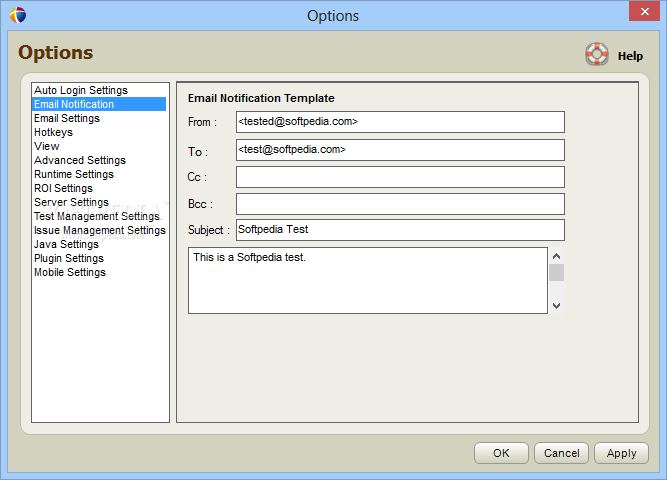Screen dimensions: 667x480
Task: Click the 'From :' label
Action: tap(202, 122)
